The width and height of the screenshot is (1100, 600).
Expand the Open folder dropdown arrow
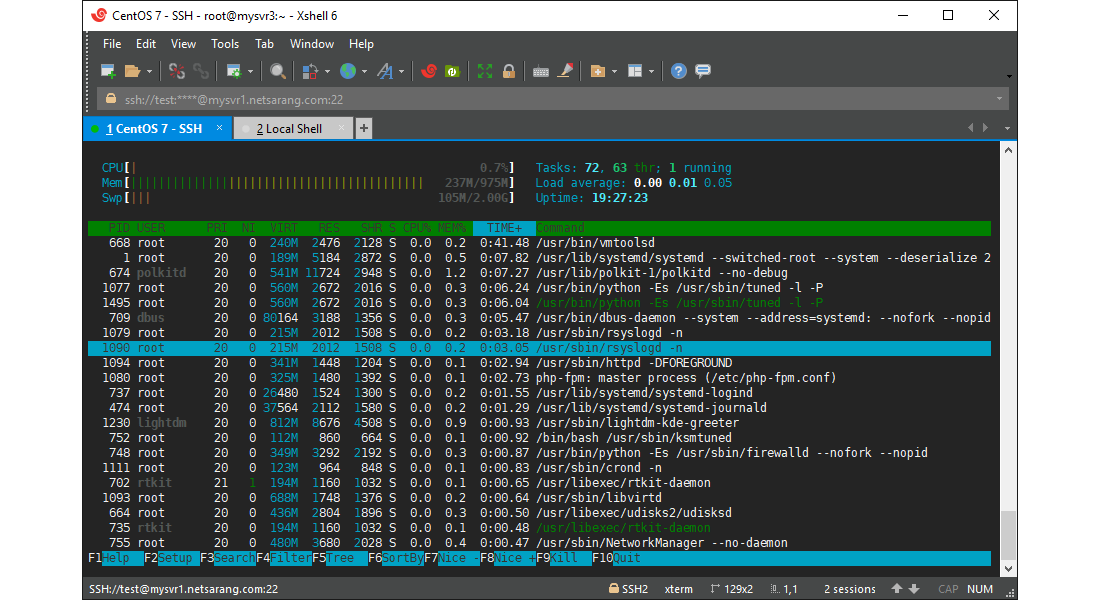(150, 71)
